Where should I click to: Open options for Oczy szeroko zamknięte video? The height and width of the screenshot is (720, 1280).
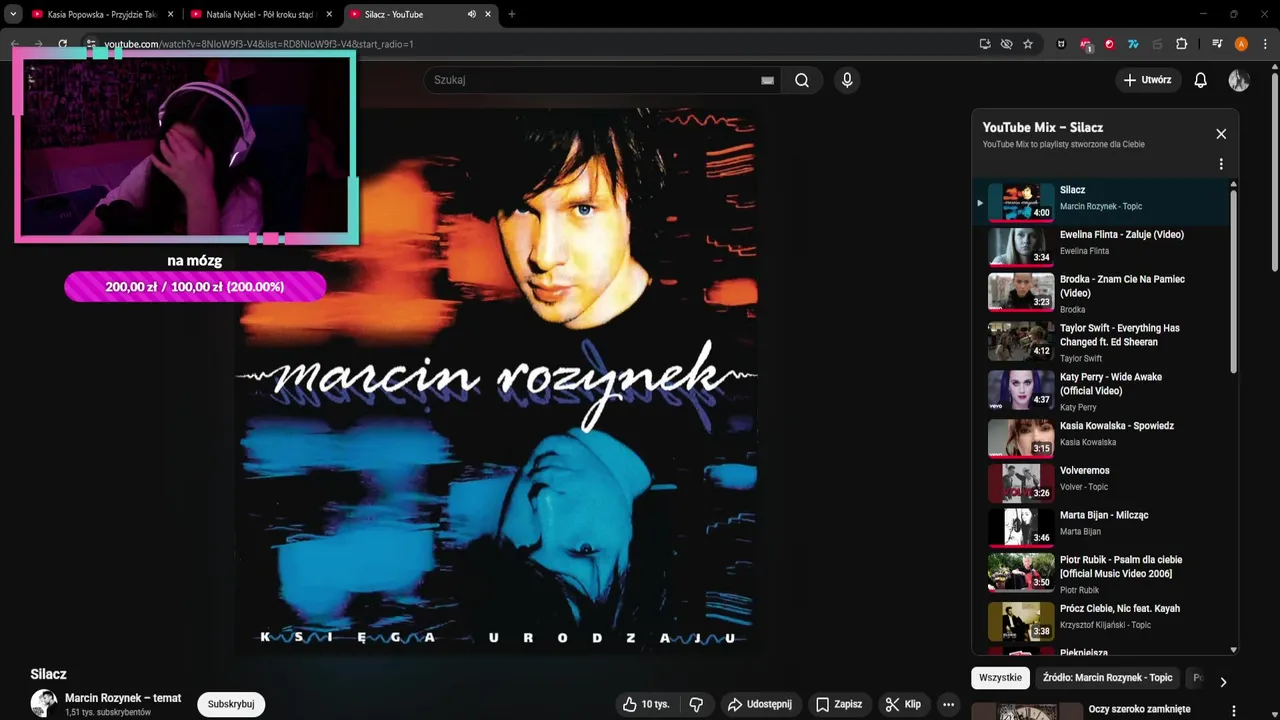(1233, 710)
